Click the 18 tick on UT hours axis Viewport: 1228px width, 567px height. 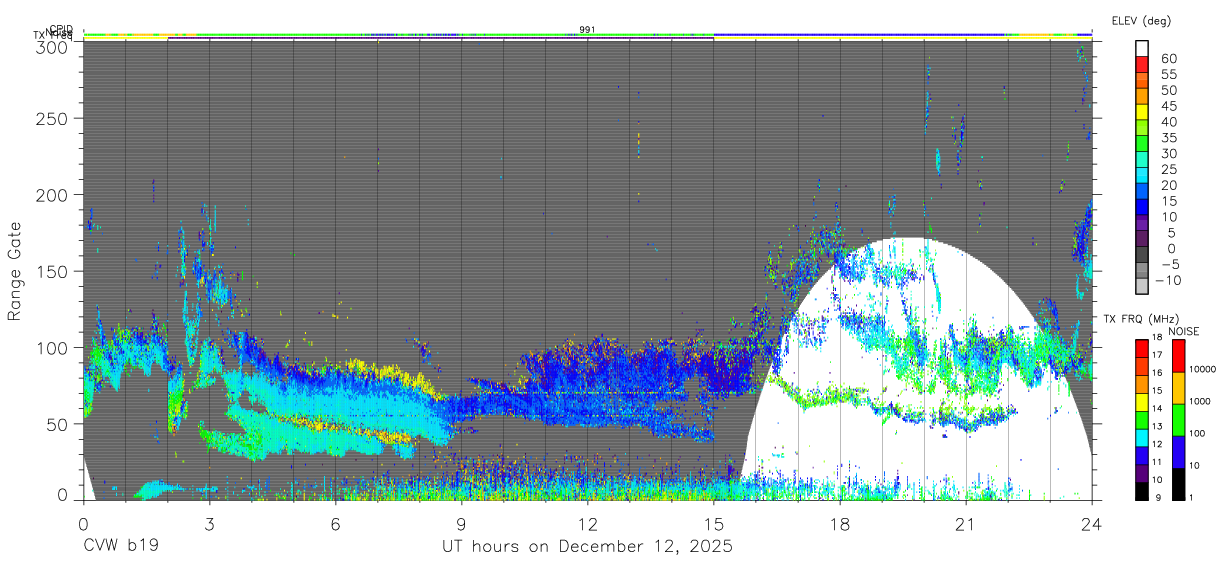pyautogui.click(x=839, y=523)
